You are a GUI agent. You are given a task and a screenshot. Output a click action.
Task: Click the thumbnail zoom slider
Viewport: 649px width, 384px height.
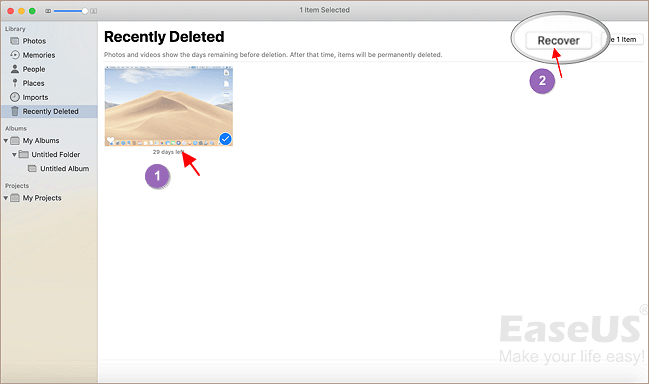pyautogui.click(x=70, y=11)
